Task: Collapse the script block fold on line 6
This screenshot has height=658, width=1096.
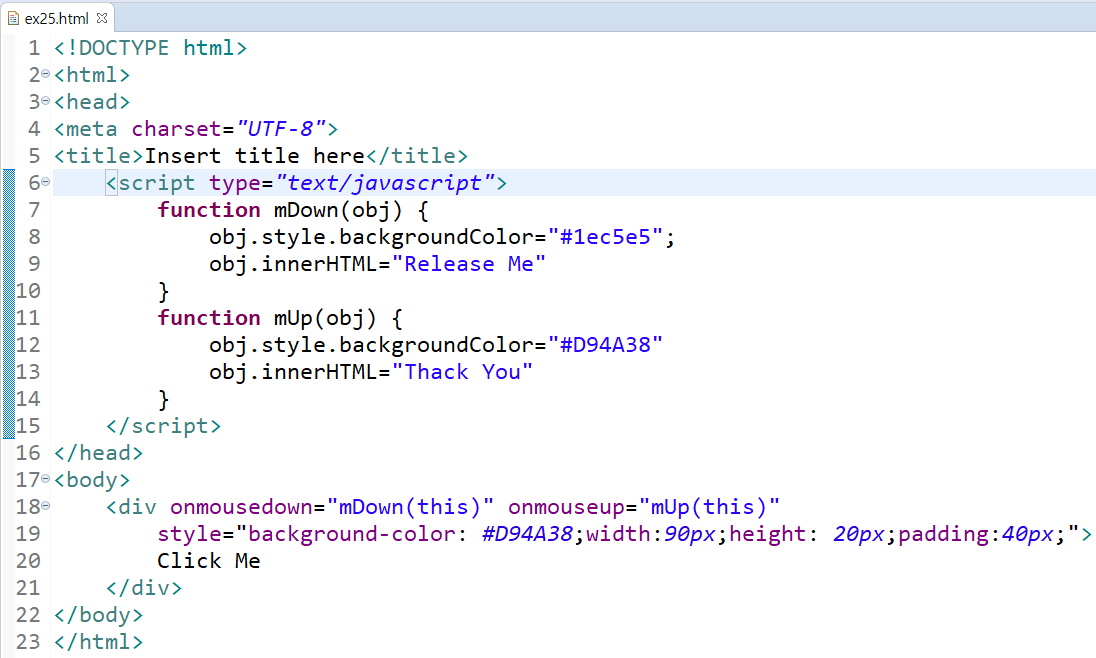Action: pyautogui.click(x=45, y=182)
